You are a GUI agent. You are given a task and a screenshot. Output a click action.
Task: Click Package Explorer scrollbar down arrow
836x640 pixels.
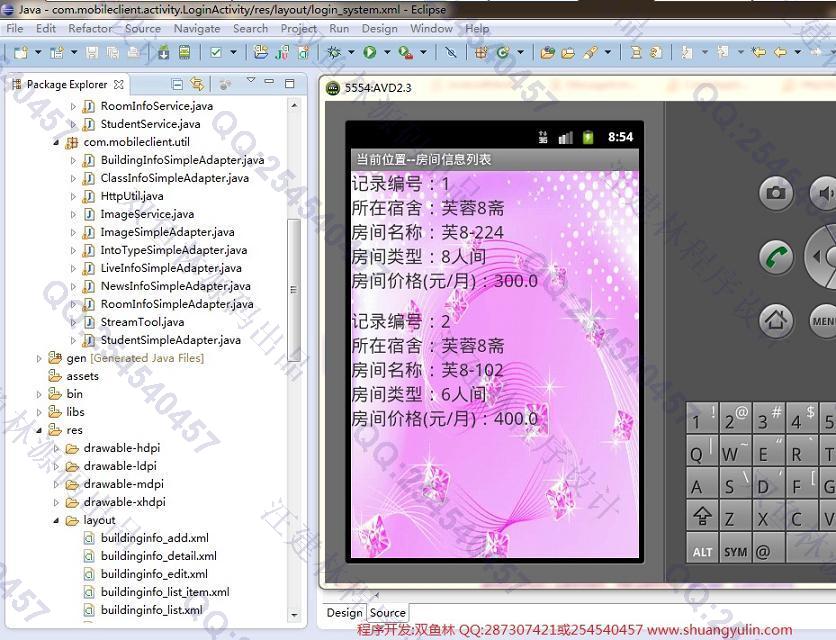pos(294,615)
